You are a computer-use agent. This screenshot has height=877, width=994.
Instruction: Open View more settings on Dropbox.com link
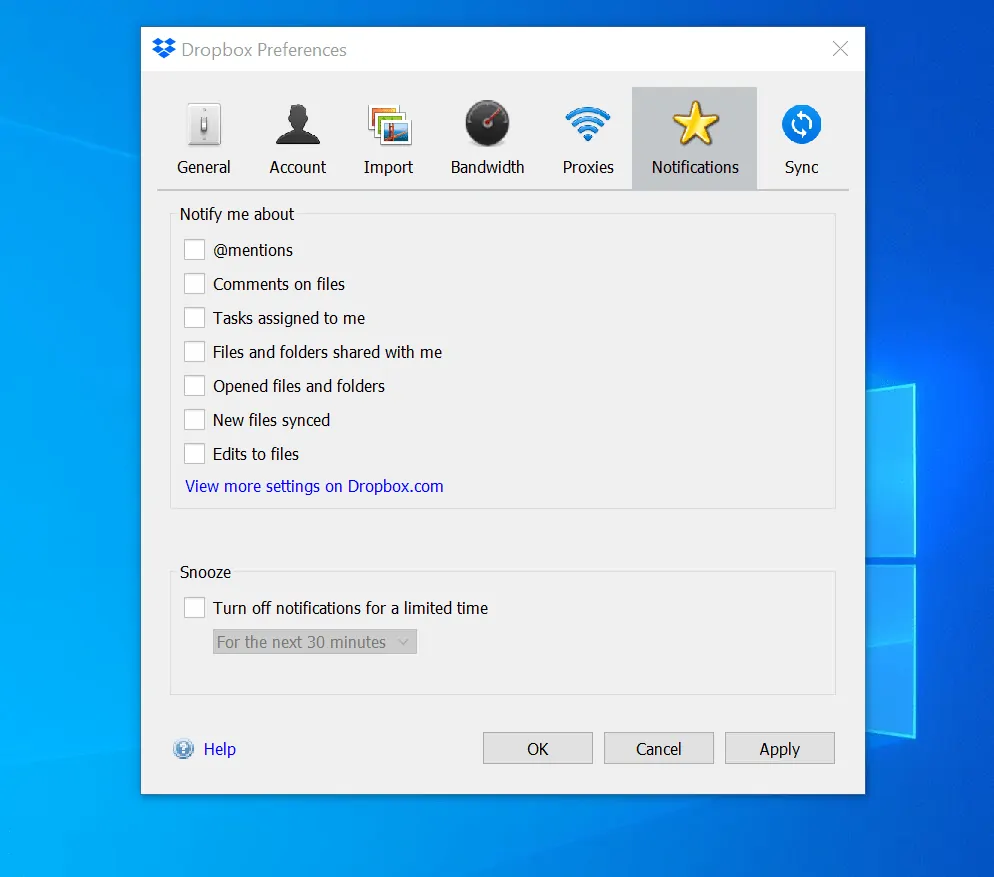[x=314, y=486]
